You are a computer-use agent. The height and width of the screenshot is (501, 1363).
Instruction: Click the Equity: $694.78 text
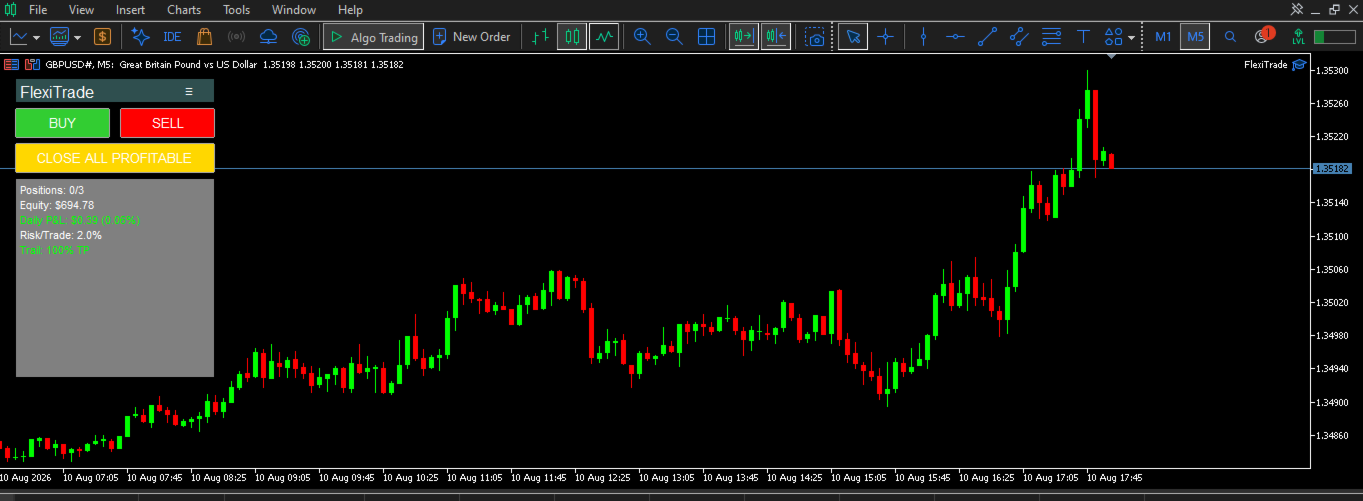[57, 205]
